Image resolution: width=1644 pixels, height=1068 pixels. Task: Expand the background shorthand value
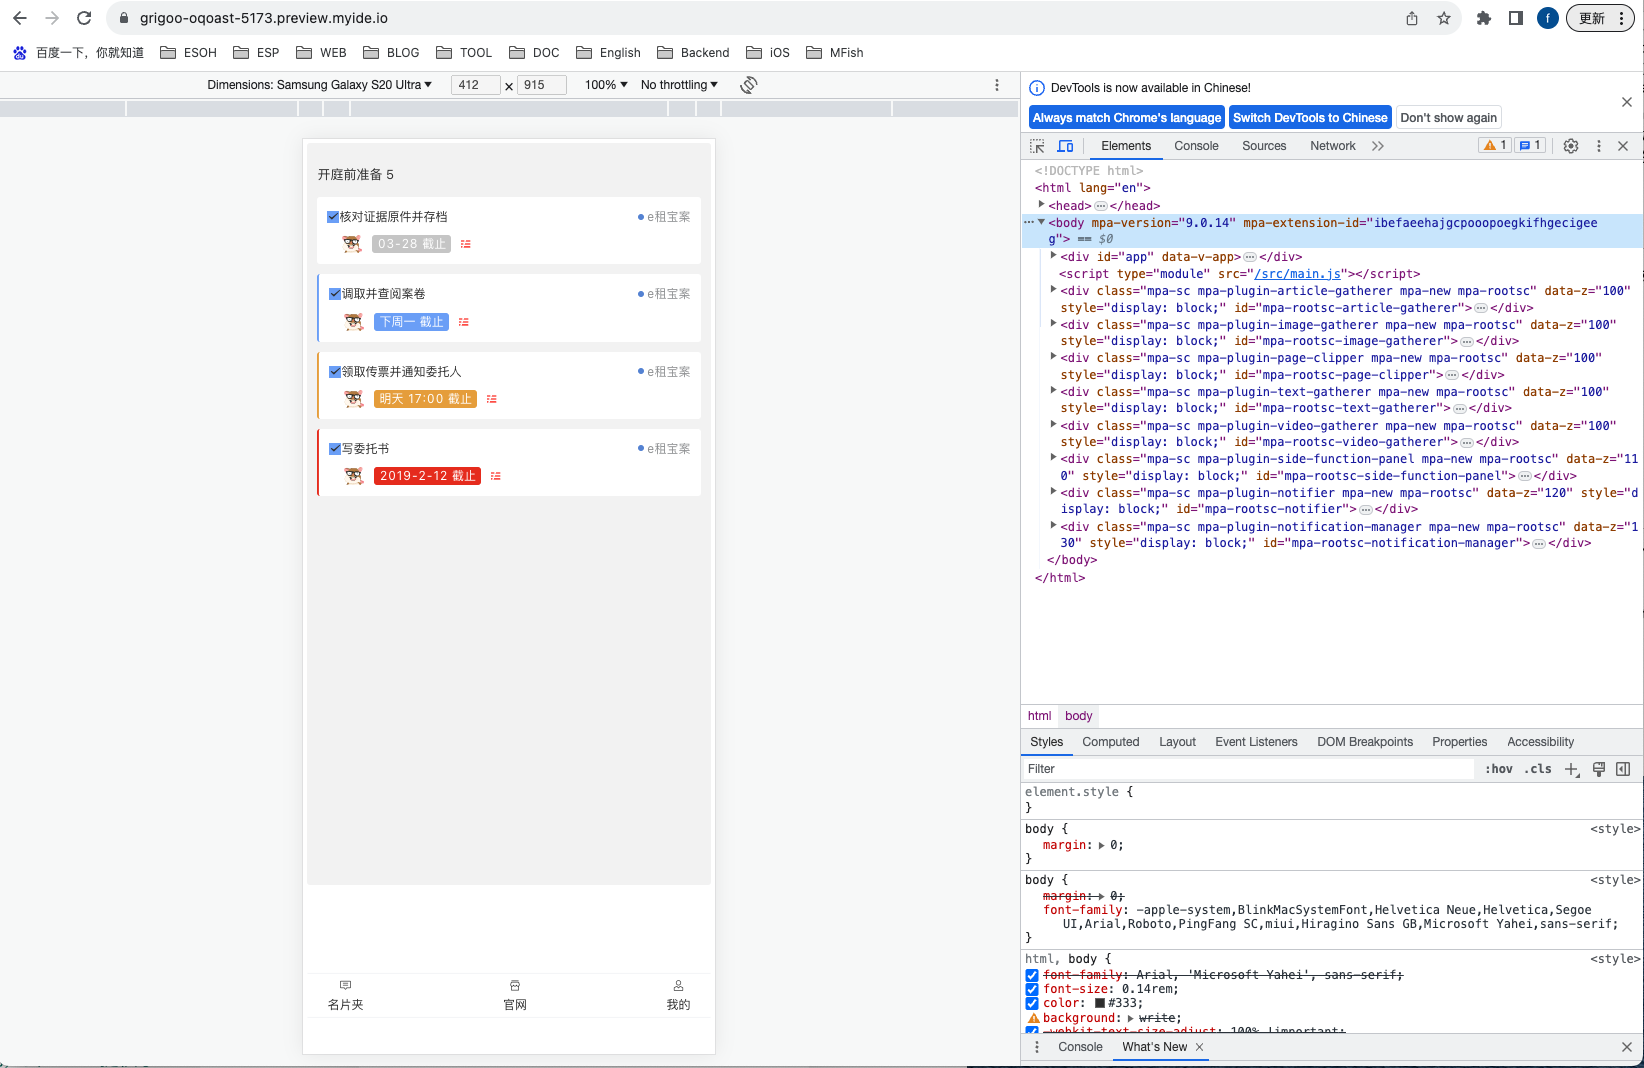(1130, 1018)
